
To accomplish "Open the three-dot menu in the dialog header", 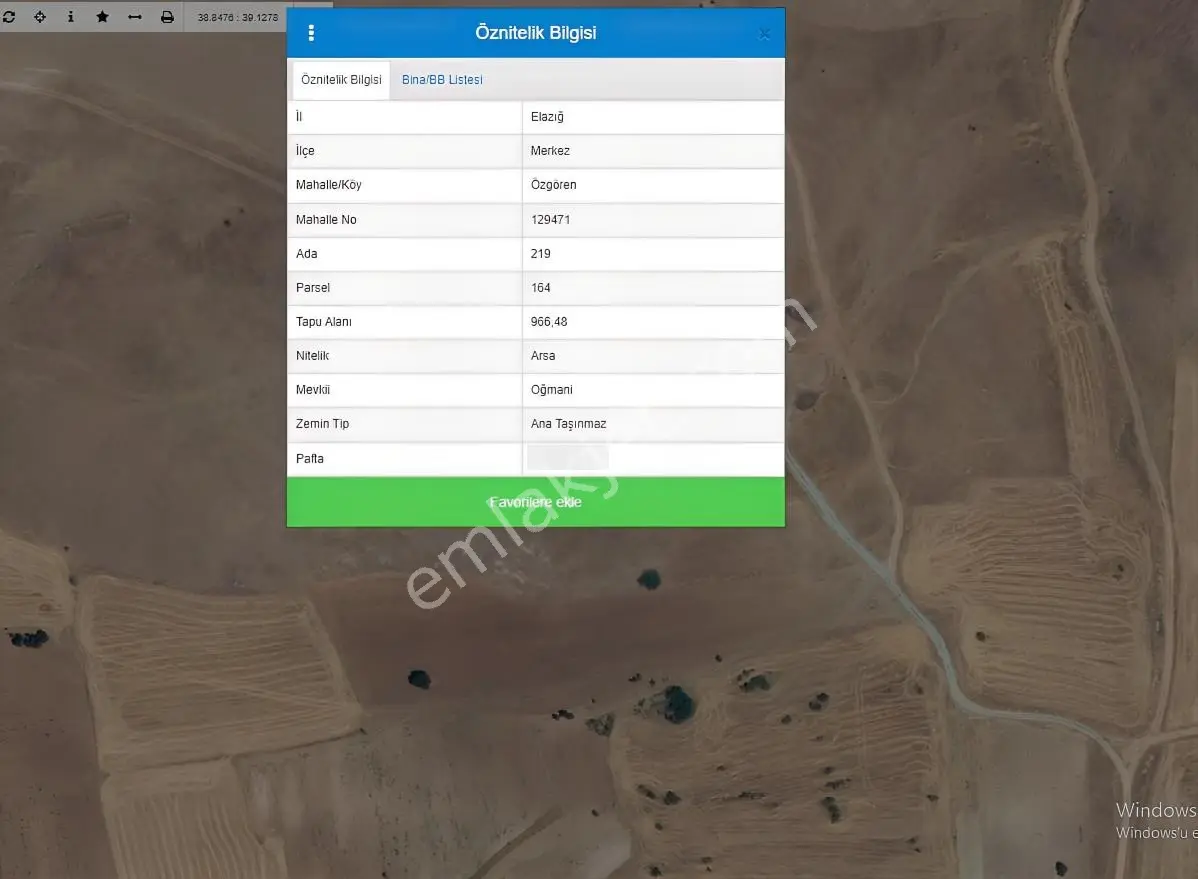I will (311, 33).
